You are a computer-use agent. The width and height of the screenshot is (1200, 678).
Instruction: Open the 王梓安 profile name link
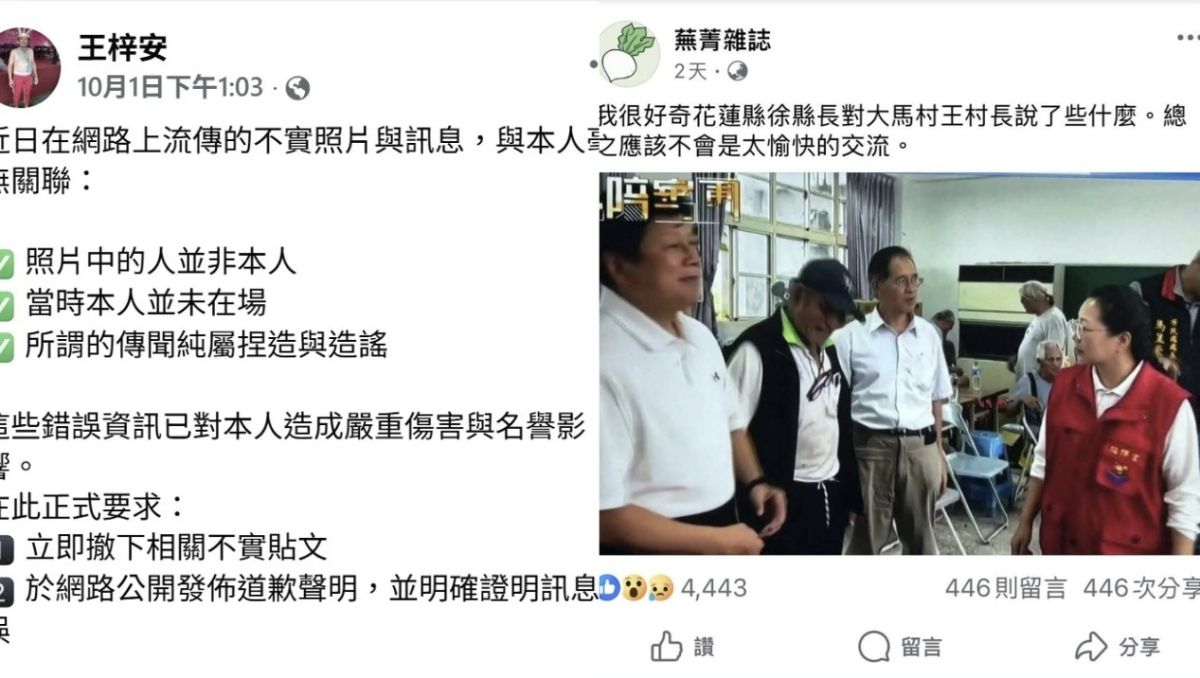tap(122, 48)
